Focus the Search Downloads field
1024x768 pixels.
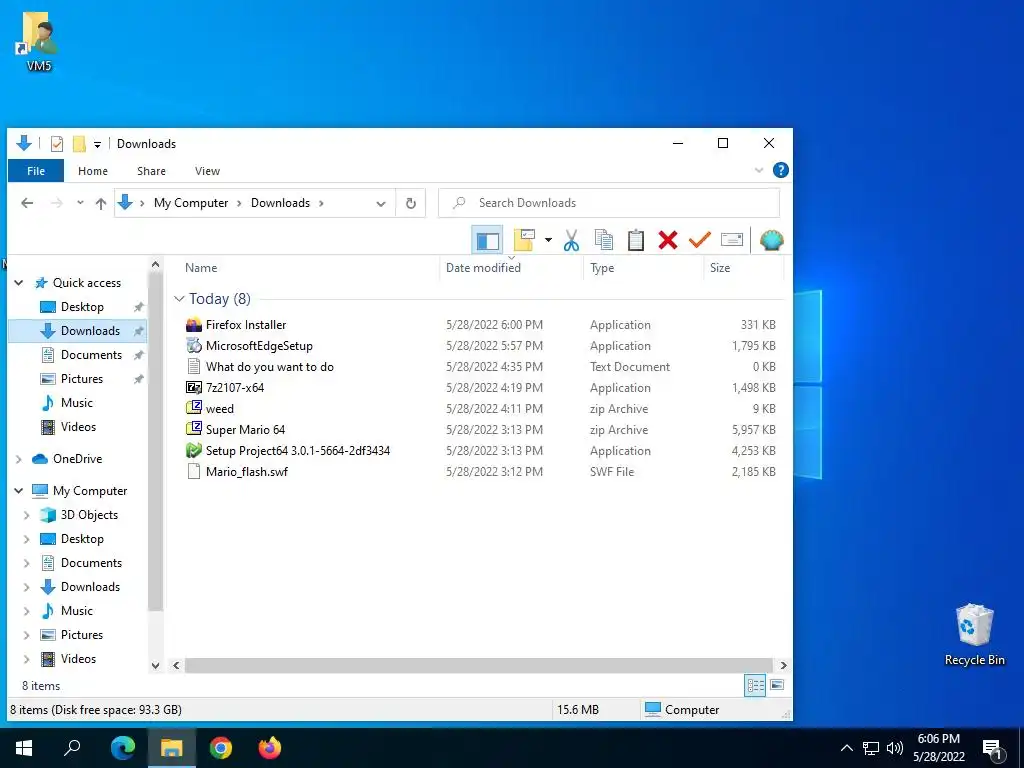(609, 203)
